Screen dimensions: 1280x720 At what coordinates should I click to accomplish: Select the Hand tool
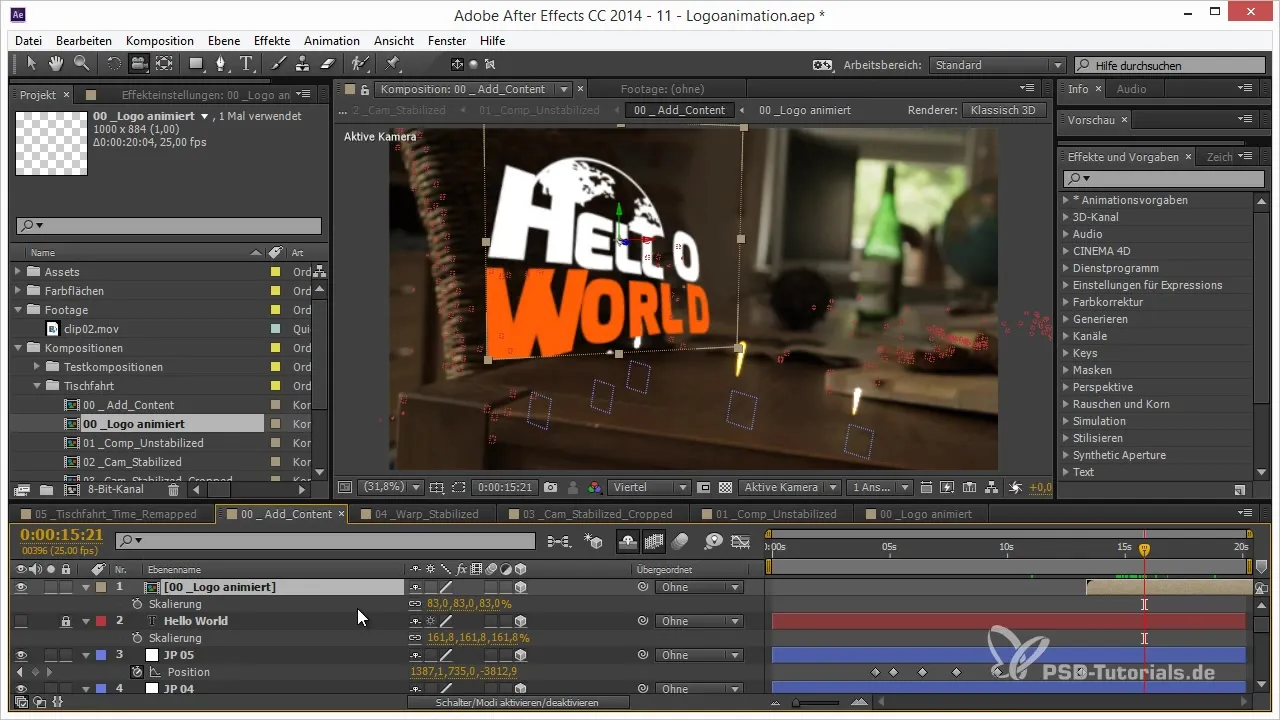[x=57, y=64]
